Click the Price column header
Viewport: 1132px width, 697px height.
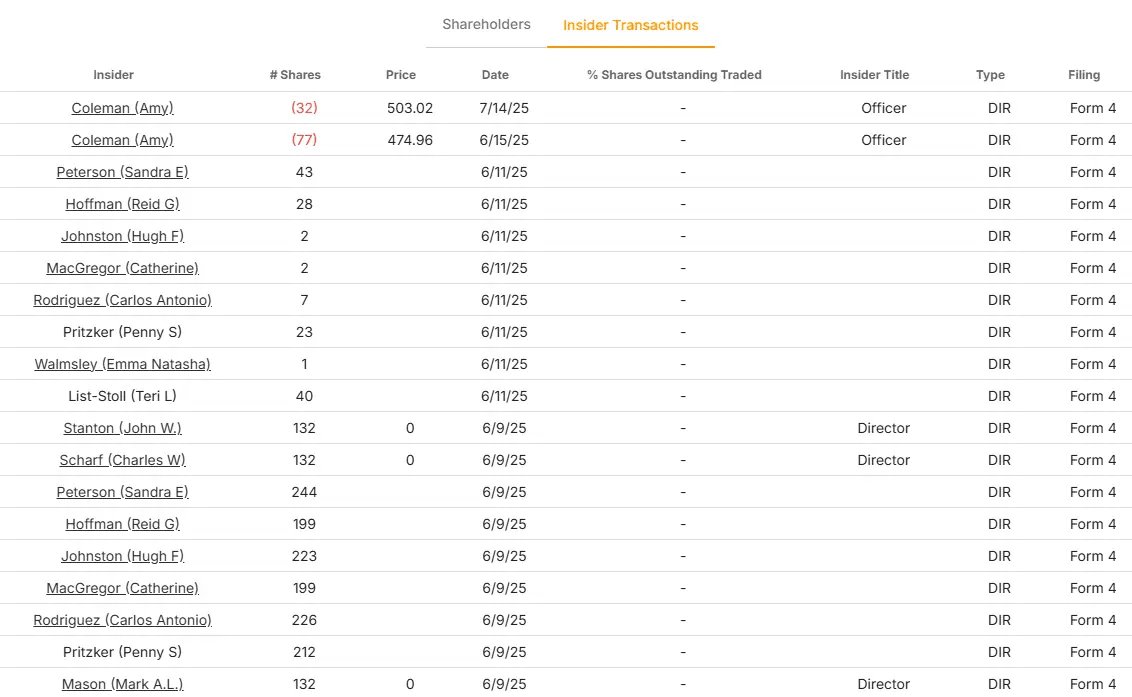(401, 74)
